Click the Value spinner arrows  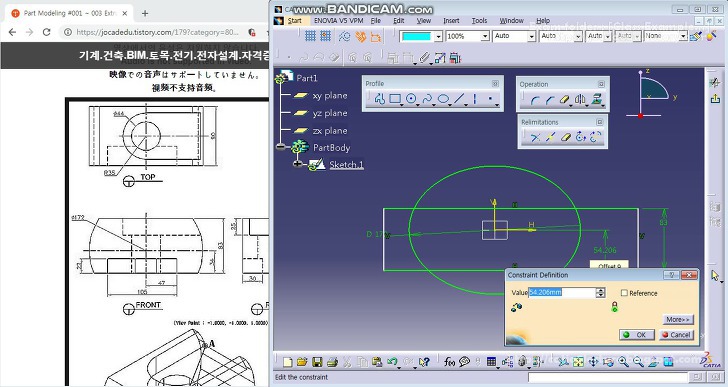601,292
